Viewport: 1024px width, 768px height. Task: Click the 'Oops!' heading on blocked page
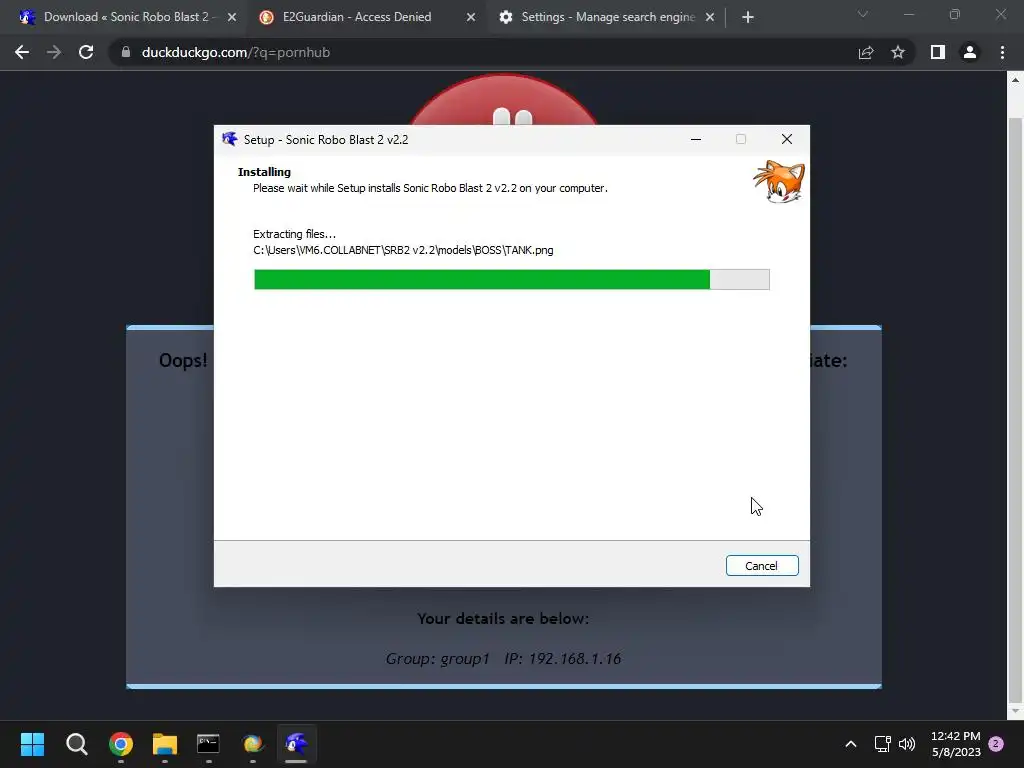click(183, 360)
